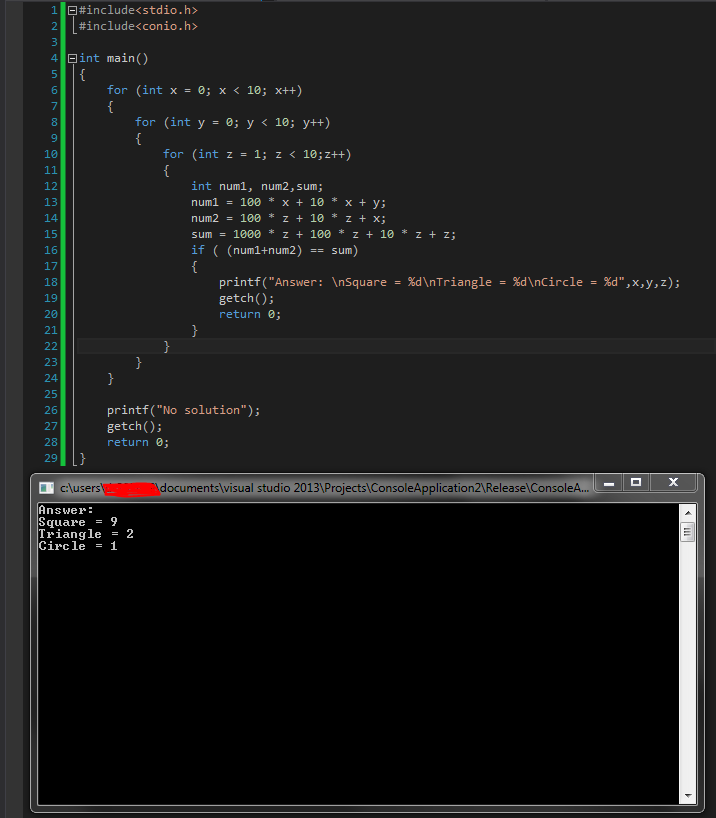Click 'return 0;' on line 28
The image size is (716, 818).
(x=138, y=442)
